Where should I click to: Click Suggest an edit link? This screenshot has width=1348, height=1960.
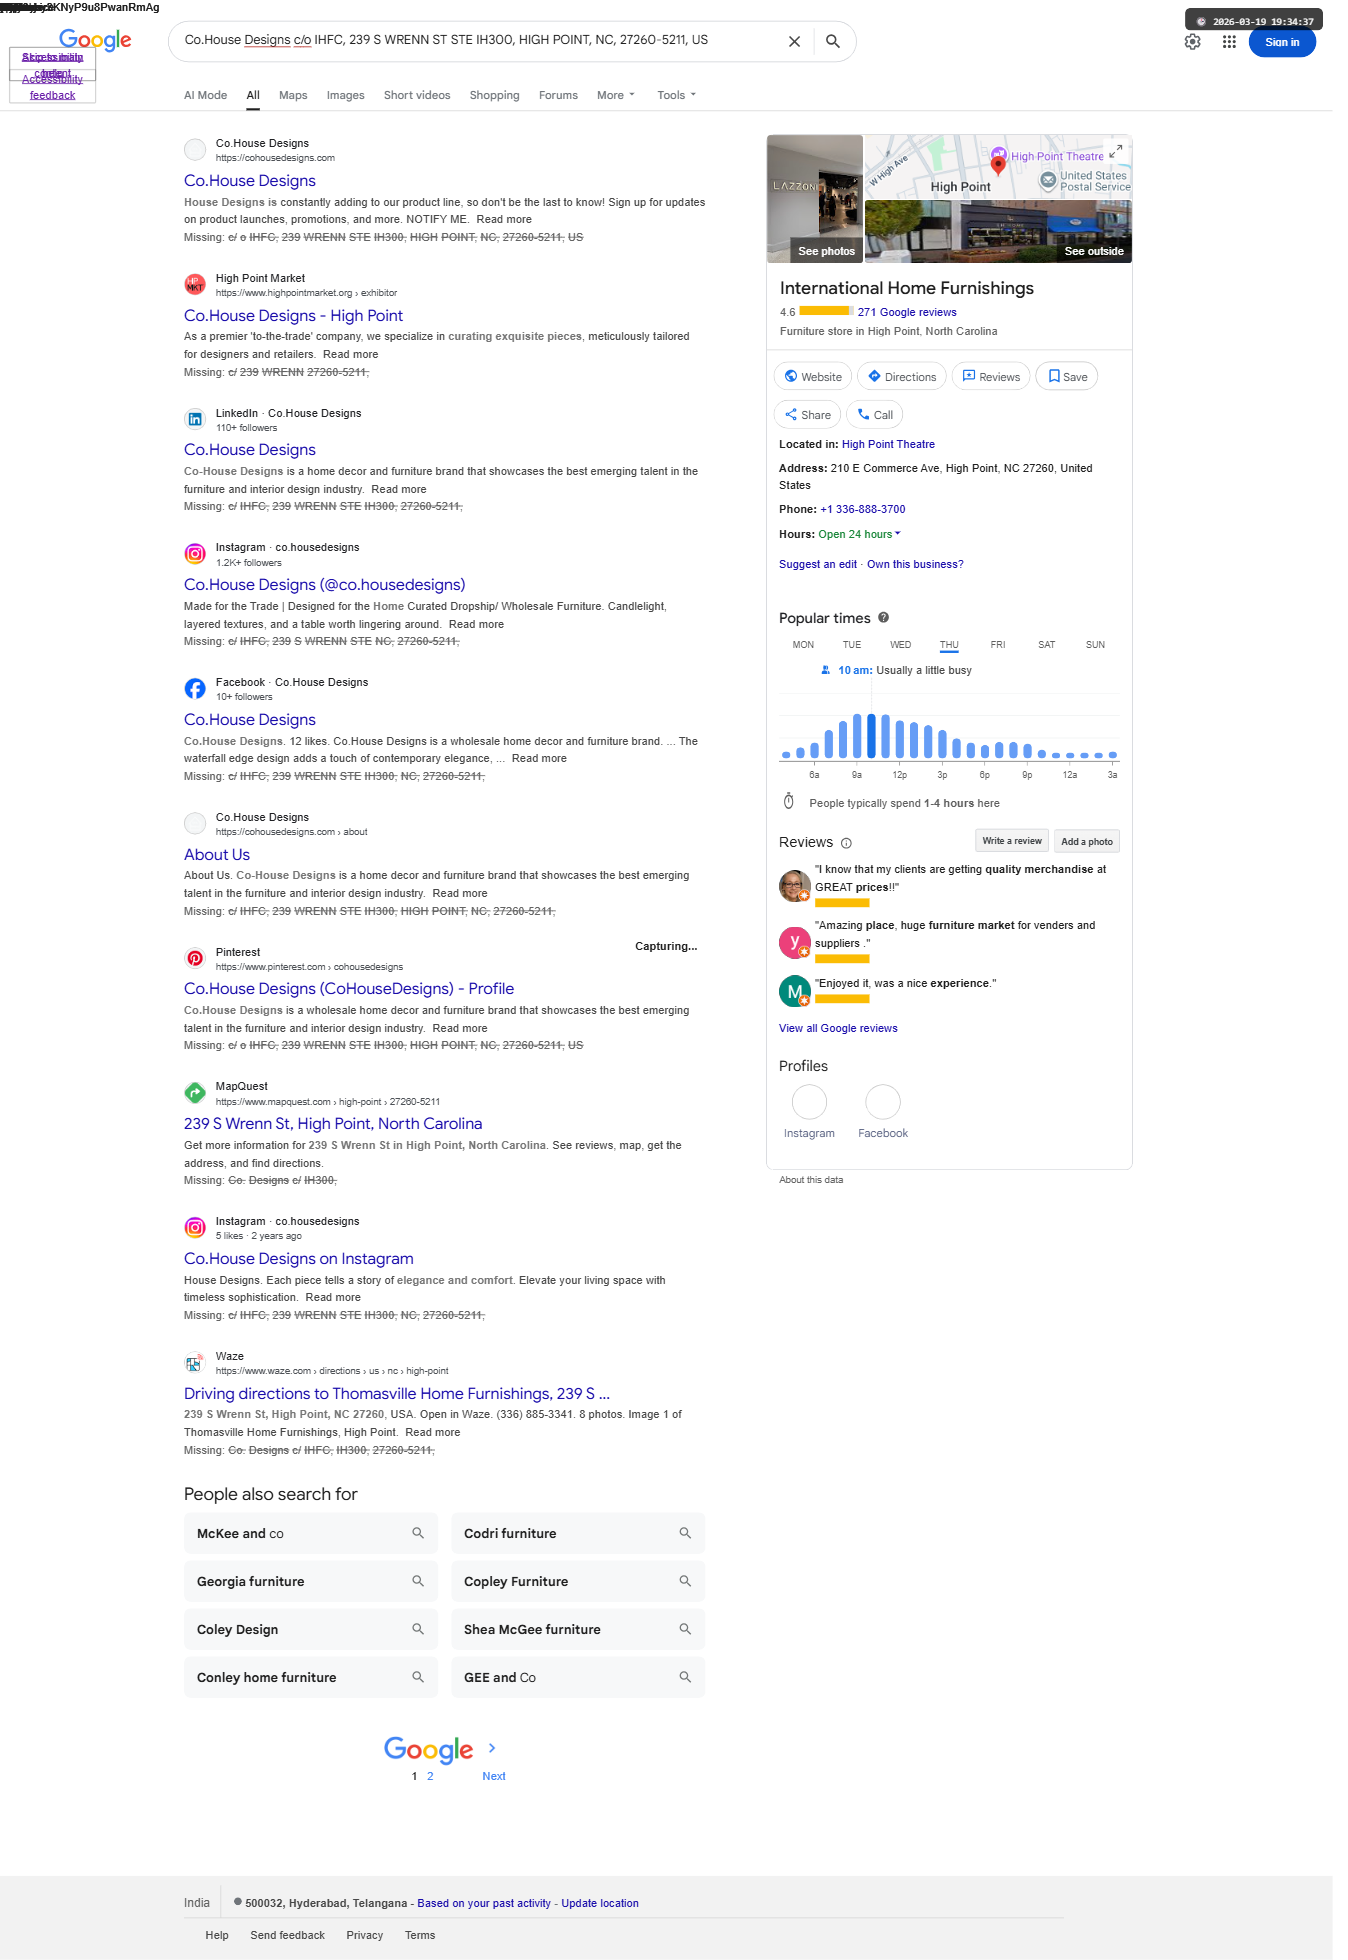point(818,564)
